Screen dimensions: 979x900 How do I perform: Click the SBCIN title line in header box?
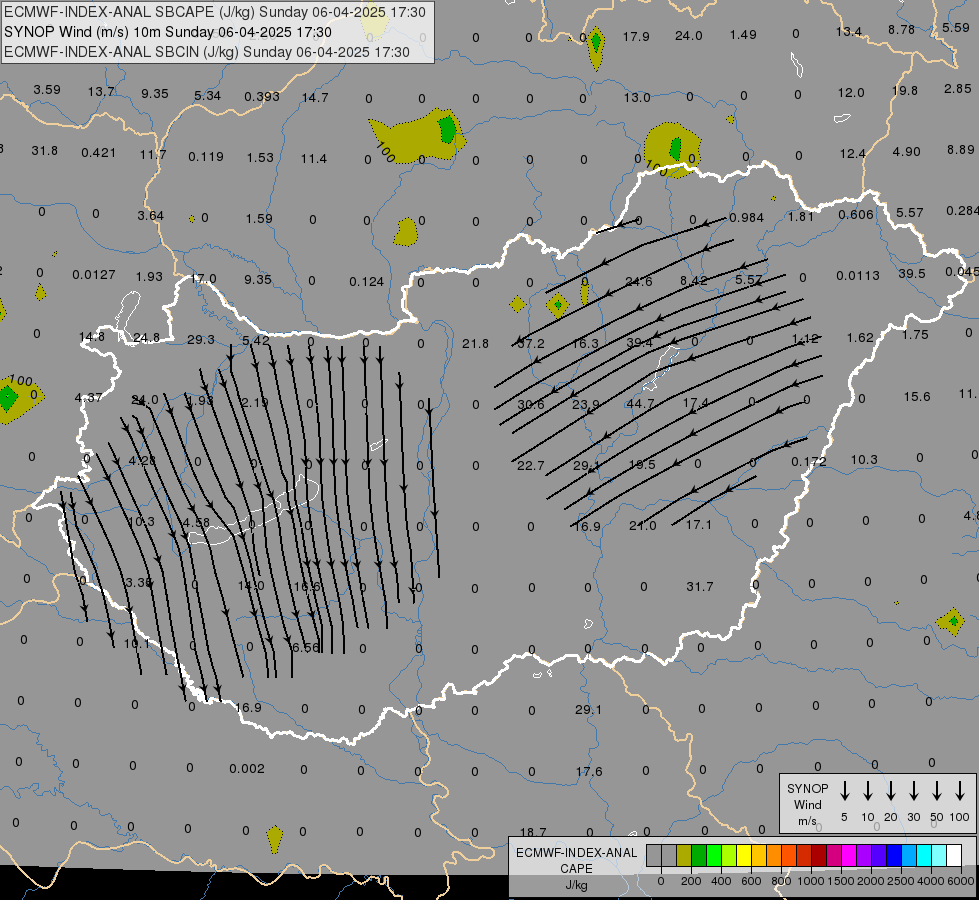(207, 52)
